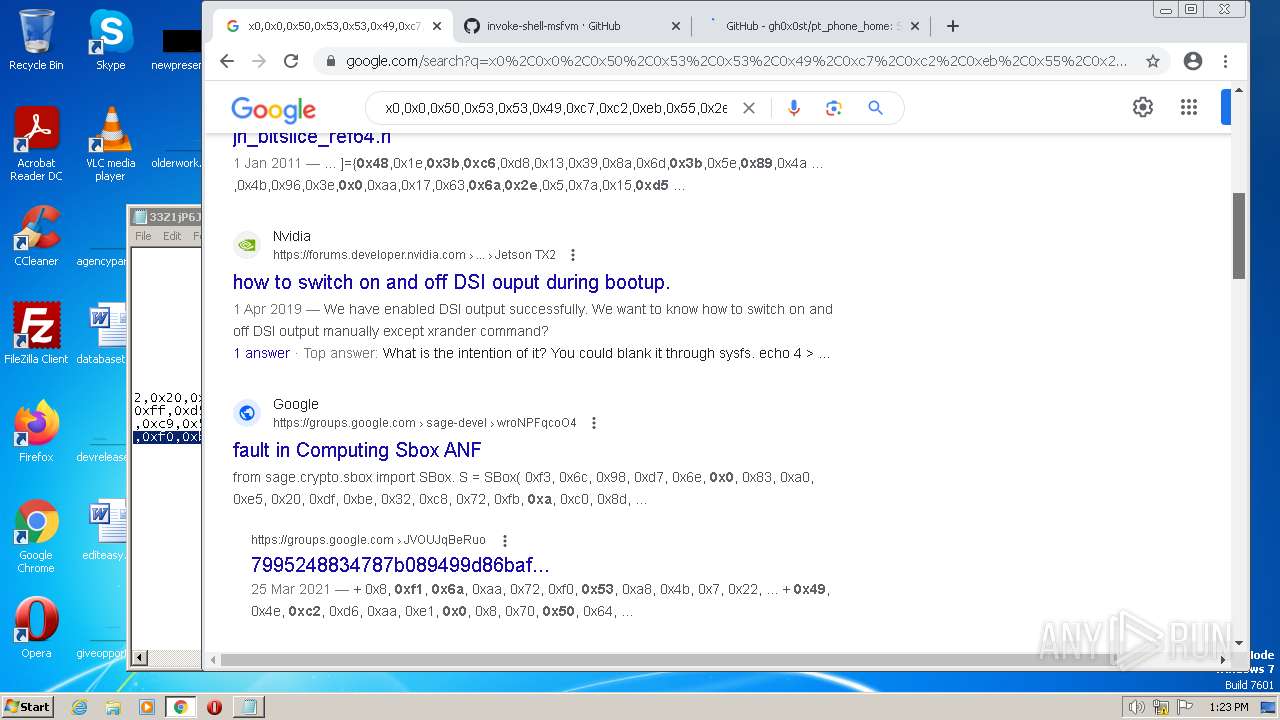Image resolution: width=1280 pixels, height=720 pixels.
Task: Open Nvidia DSI output forum result
Action: 451,282
